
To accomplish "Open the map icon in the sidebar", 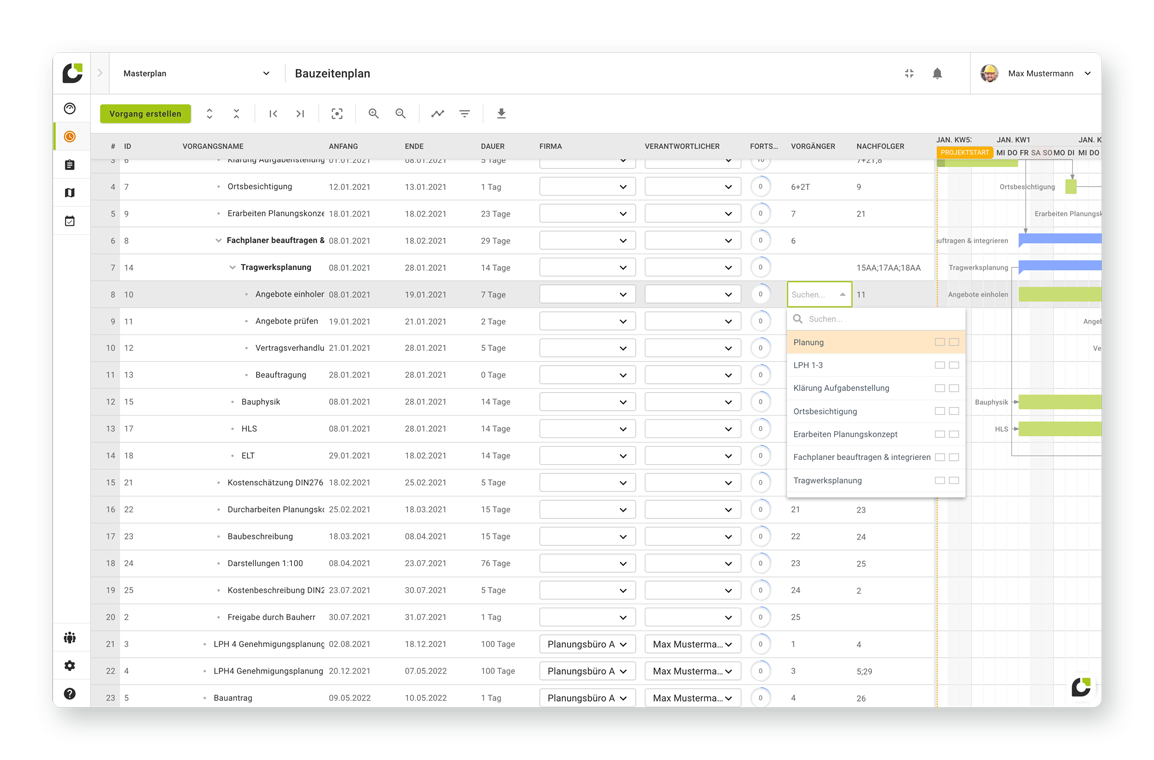I will pos(70,193).
